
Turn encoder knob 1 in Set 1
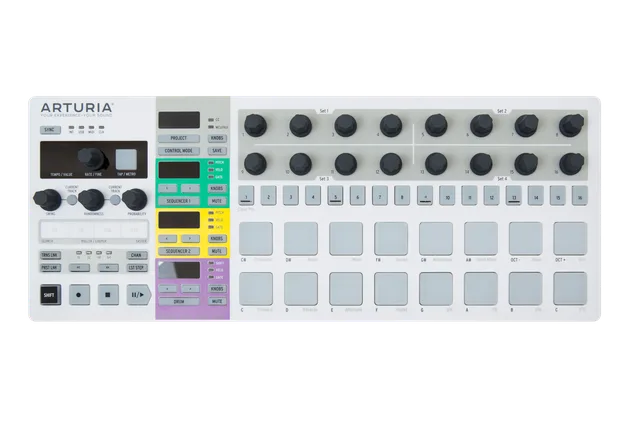click(x=256, y=125)
